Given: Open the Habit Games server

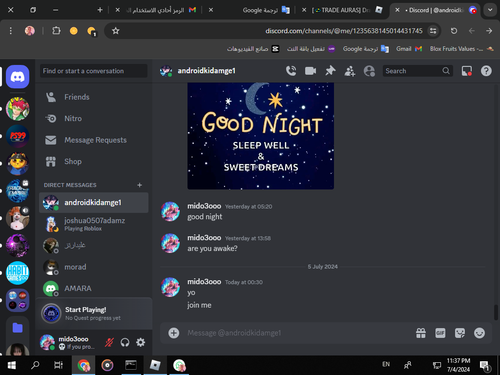Looking at the screenshot, I should [x=18, y=273].
